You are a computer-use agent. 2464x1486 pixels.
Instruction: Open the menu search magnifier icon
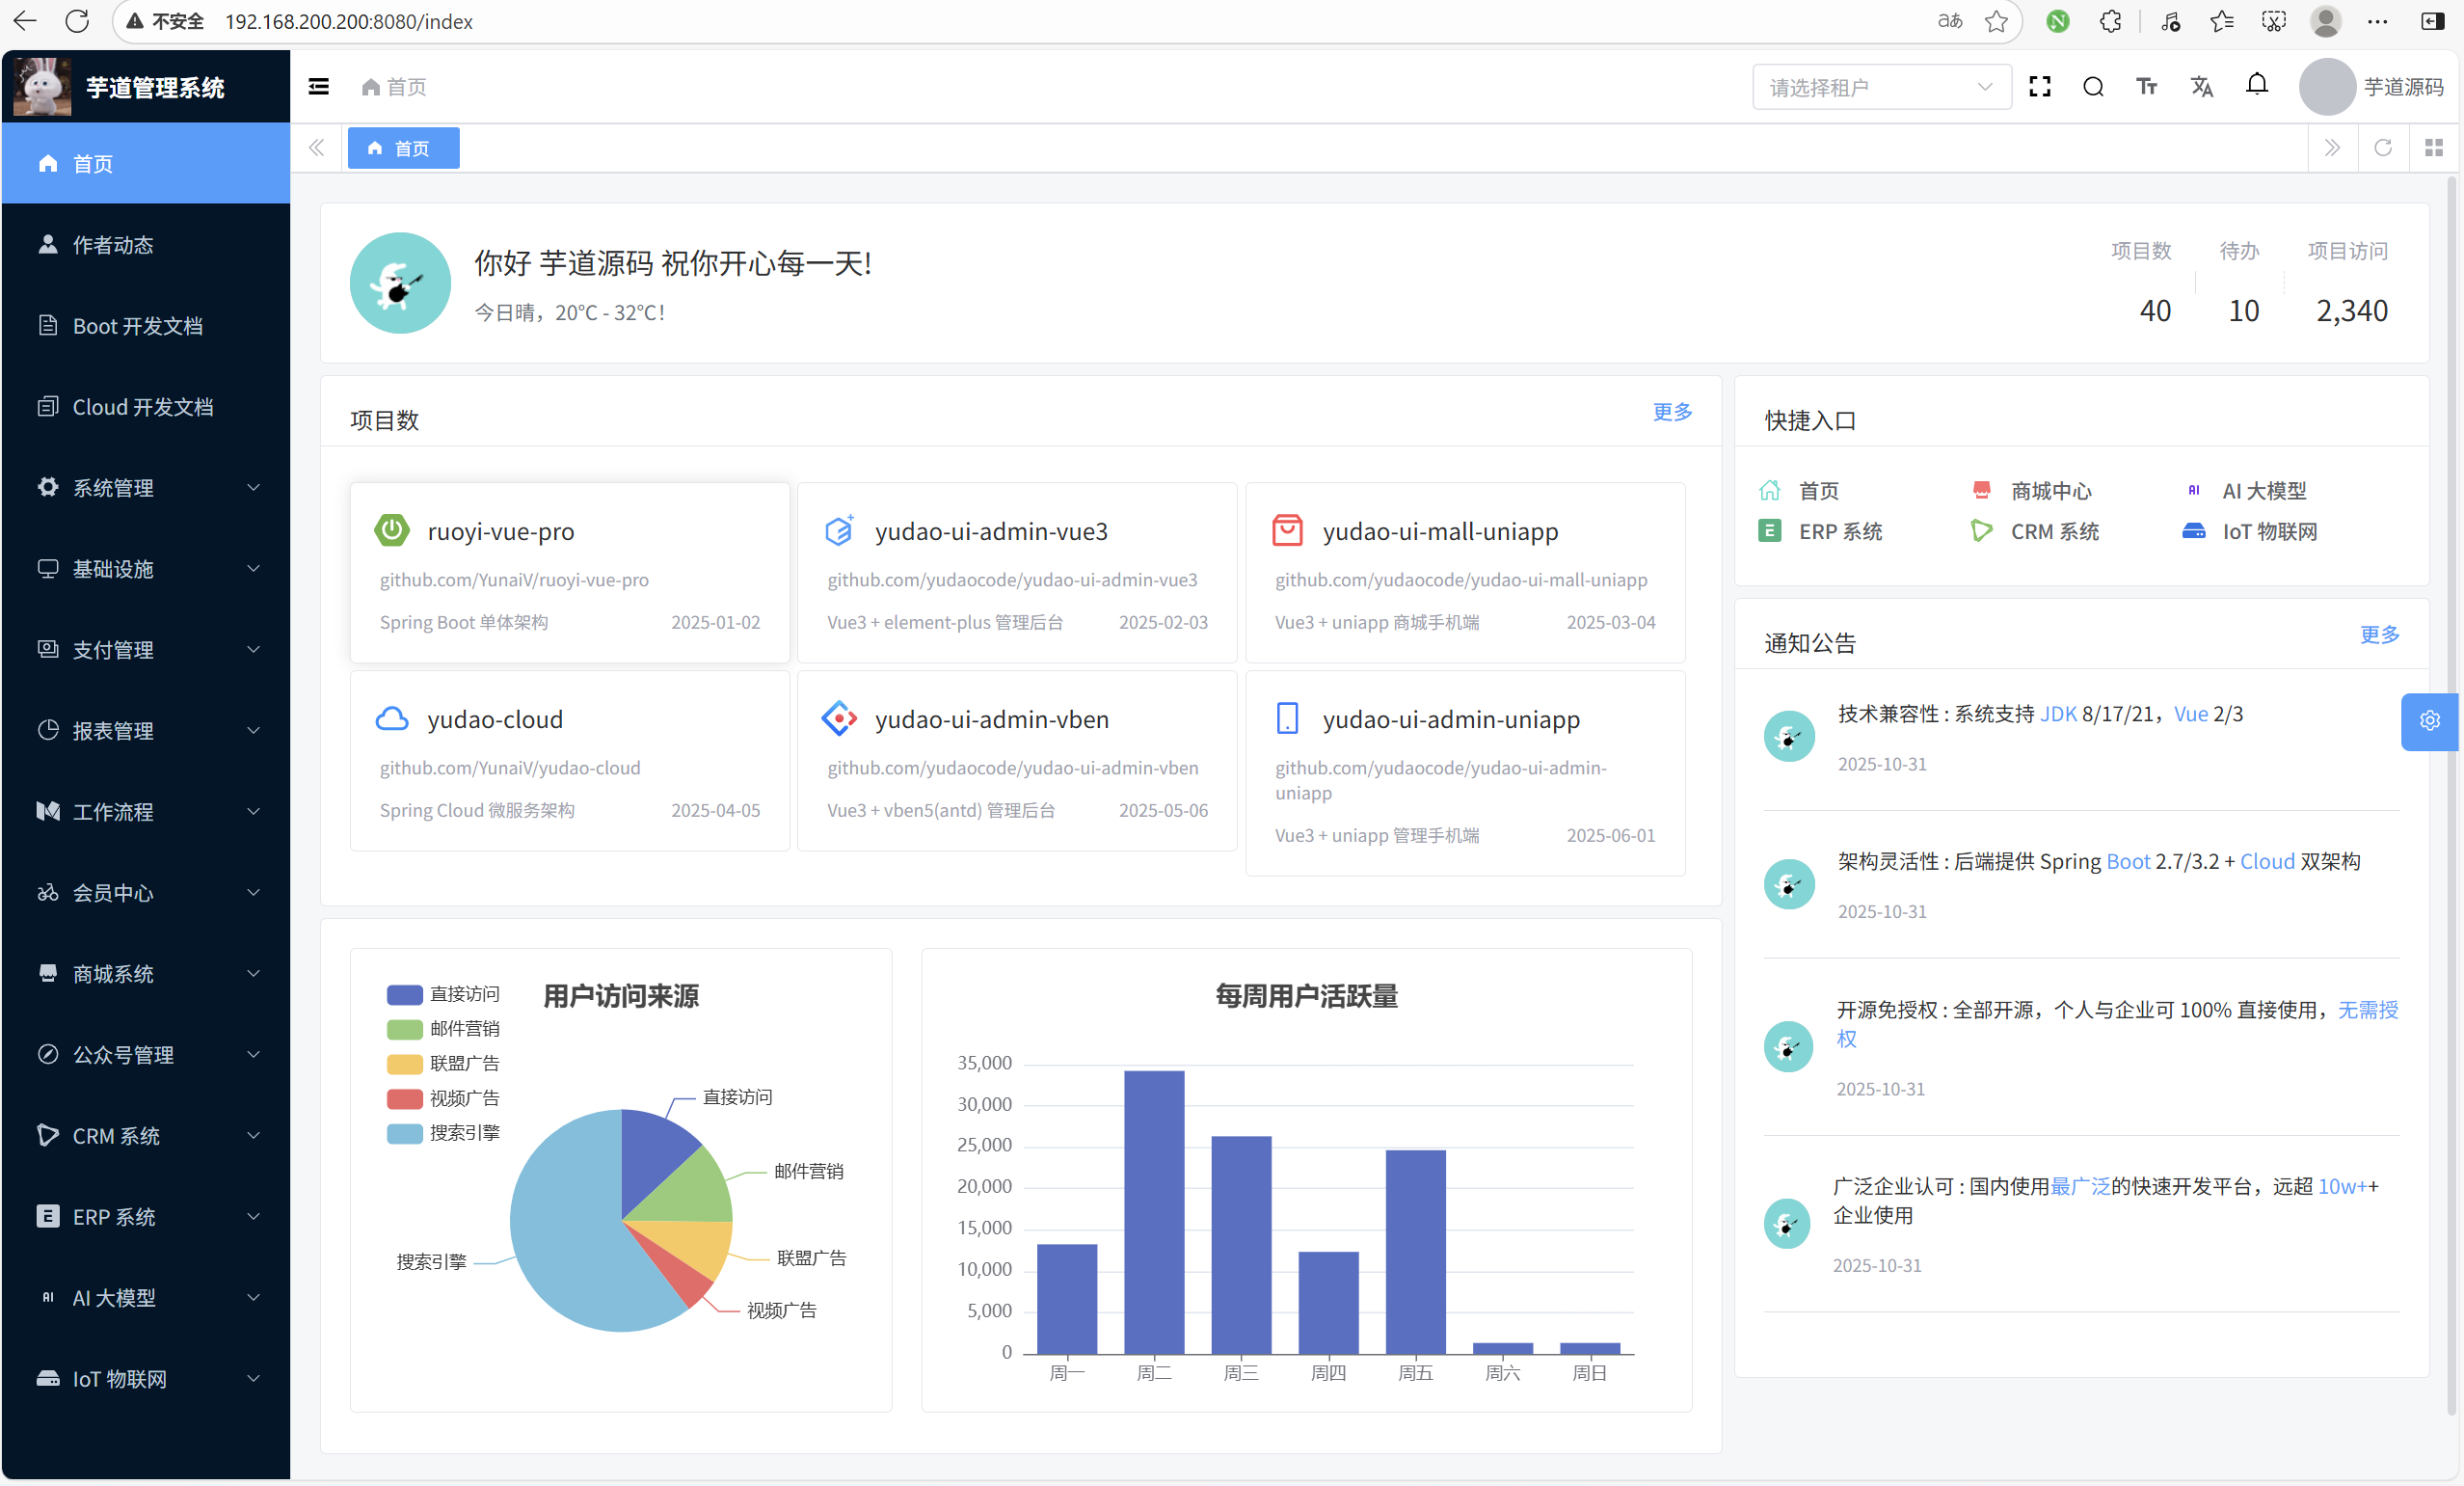point(2092,87)
